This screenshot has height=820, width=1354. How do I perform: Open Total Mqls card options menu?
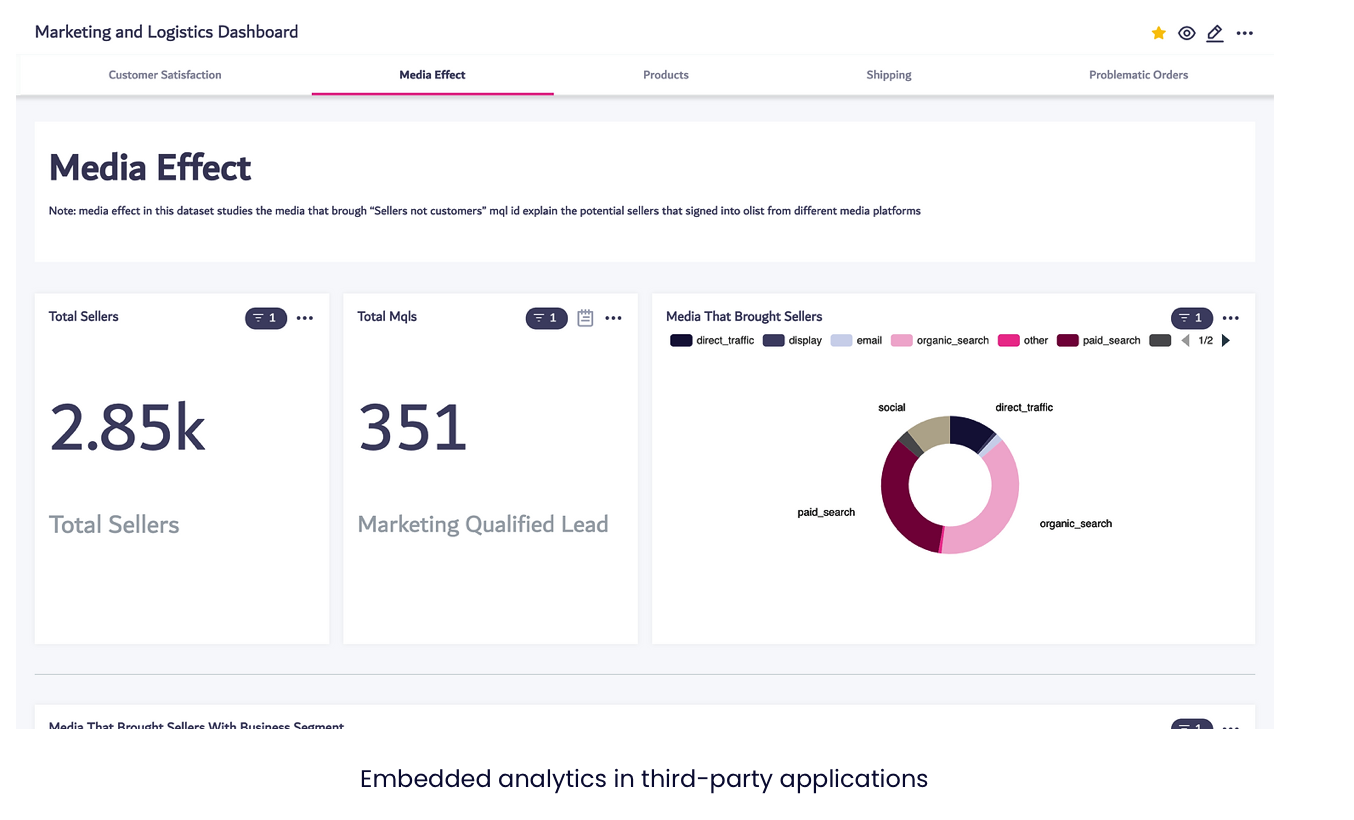(x=614, y=318)
